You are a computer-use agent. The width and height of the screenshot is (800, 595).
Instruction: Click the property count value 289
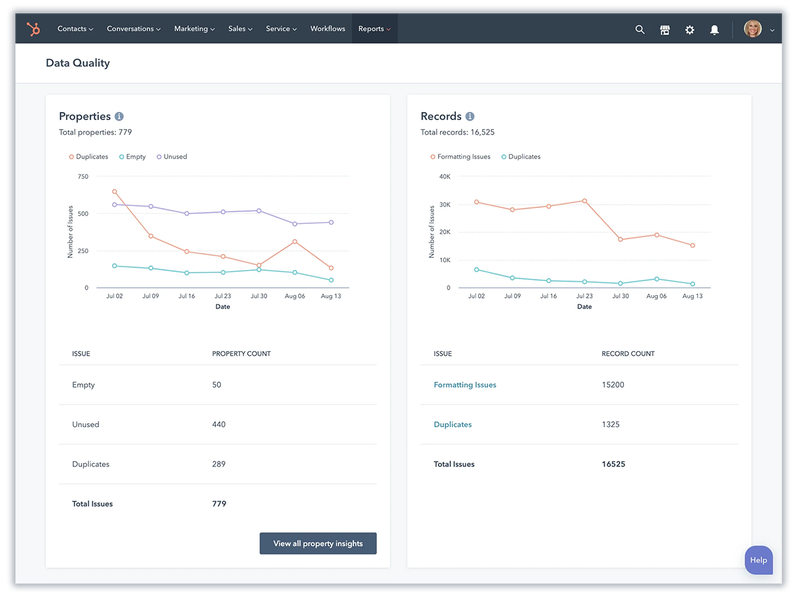[x=219, y=464]
